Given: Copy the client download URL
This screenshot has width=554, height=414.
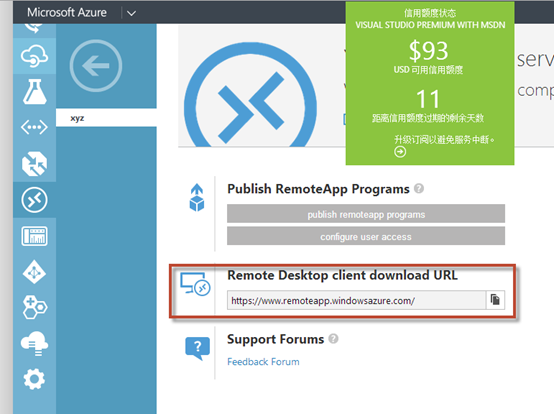Looking at the screenshot, I should click(495, 300).
